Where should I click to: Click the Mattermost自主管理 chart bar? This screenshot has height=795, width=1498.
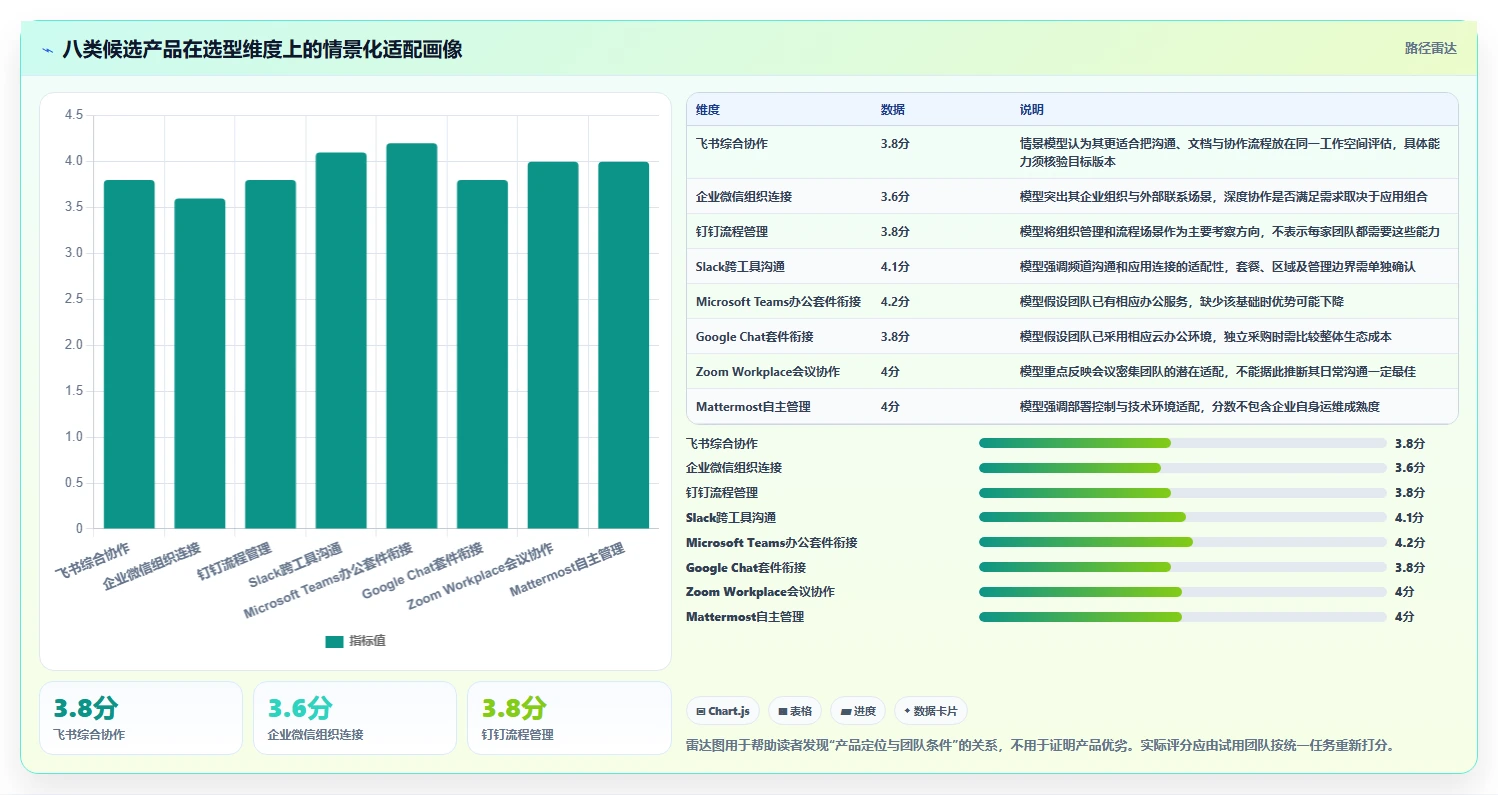pyautogui.click(x=624, y=345)
